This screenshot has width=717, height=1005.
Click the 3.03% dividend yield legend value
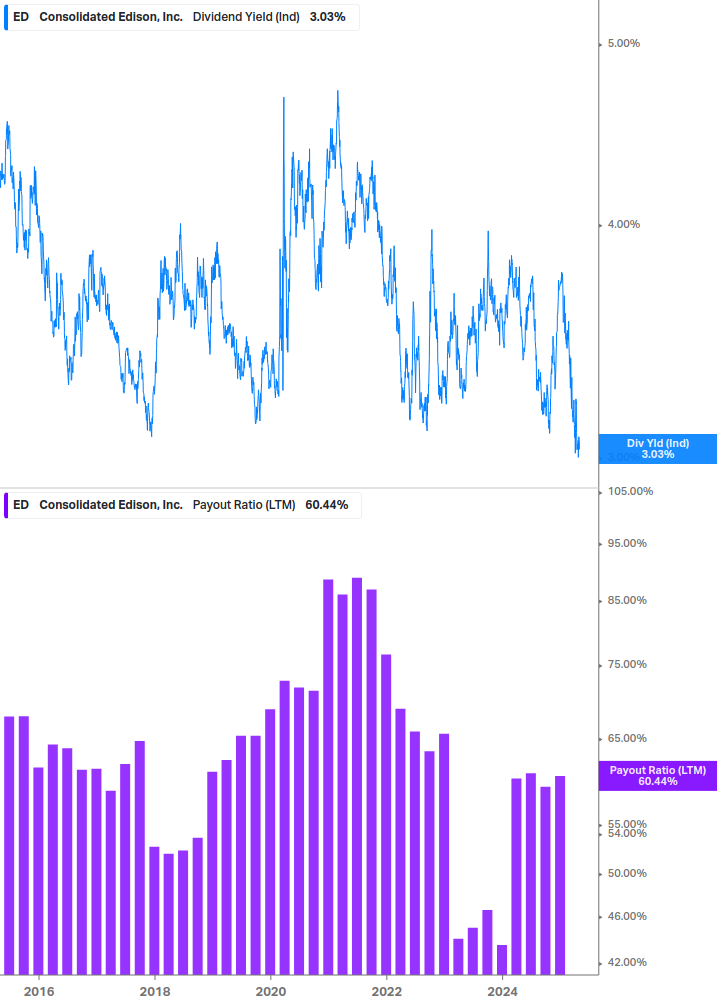327,17
